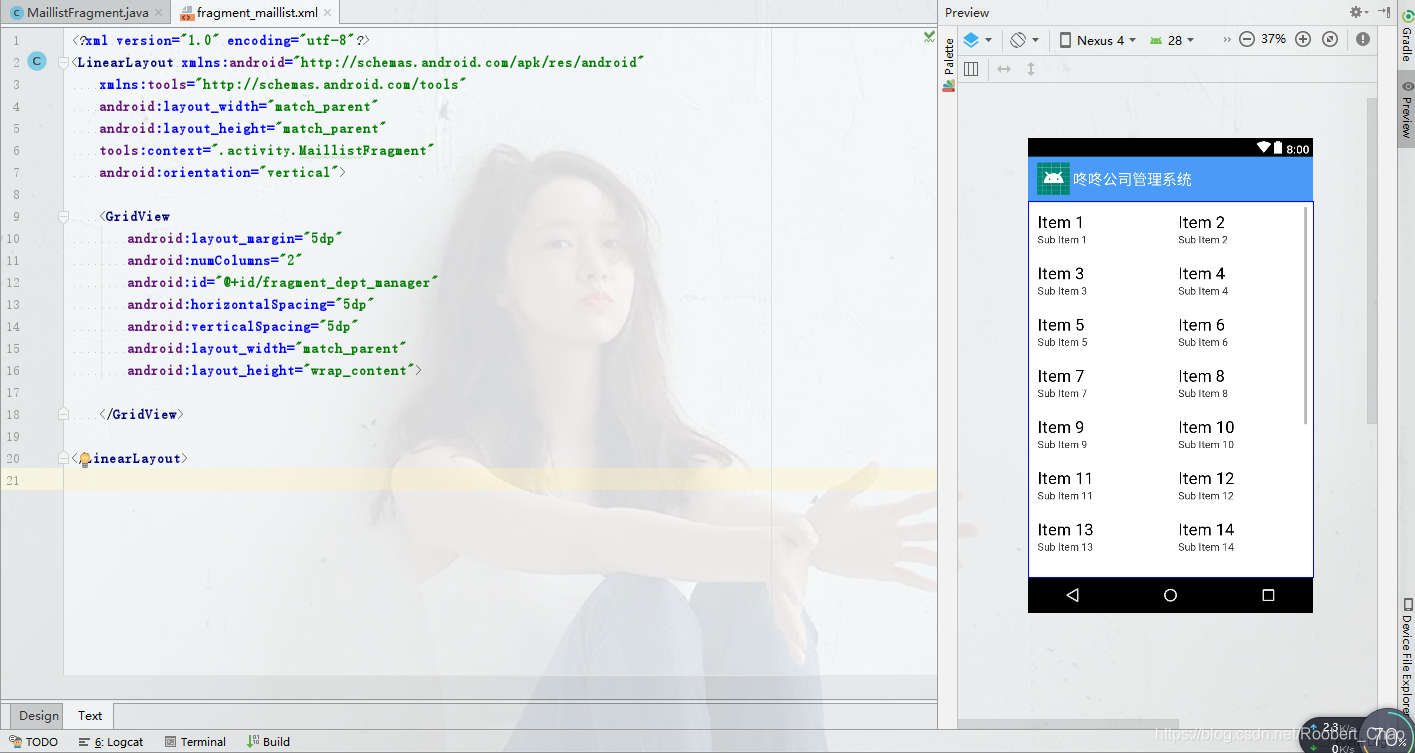Open Device File Explorer side tab
This screenshot has height=753, width=1415.
click(1406, 657)
